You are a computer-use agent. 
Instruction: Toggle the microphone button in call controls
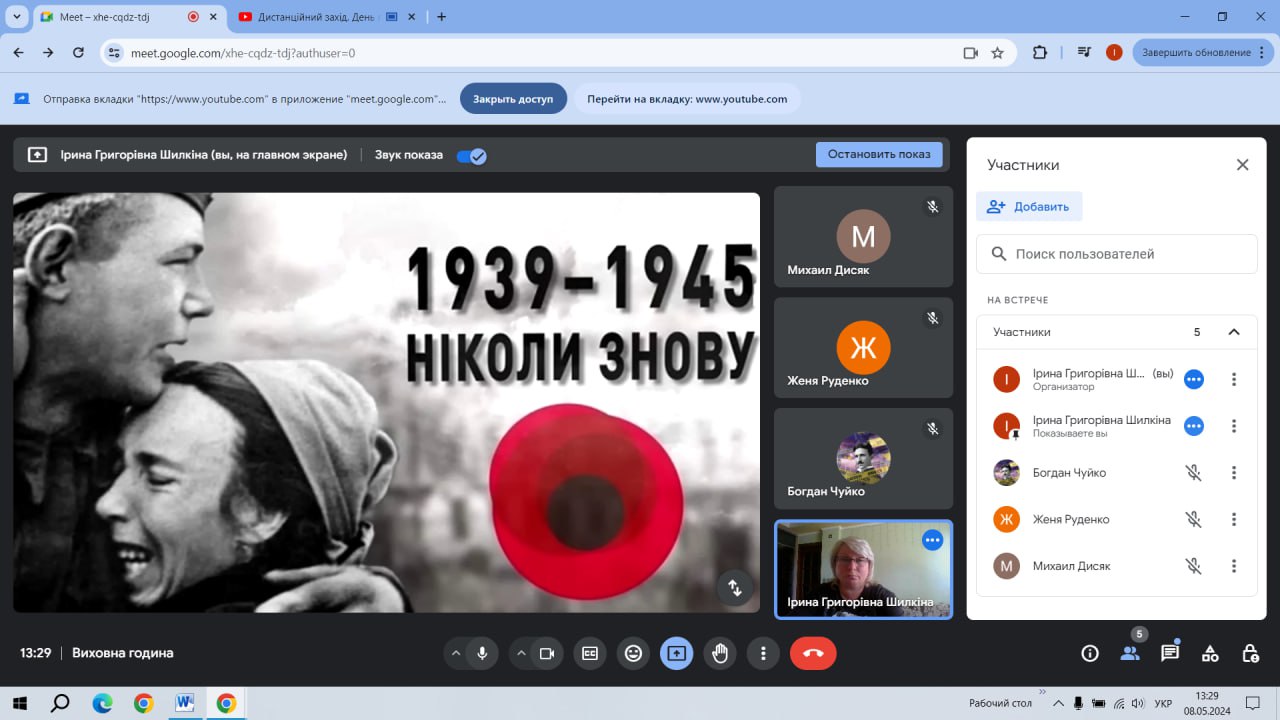[x=482, y=653]
